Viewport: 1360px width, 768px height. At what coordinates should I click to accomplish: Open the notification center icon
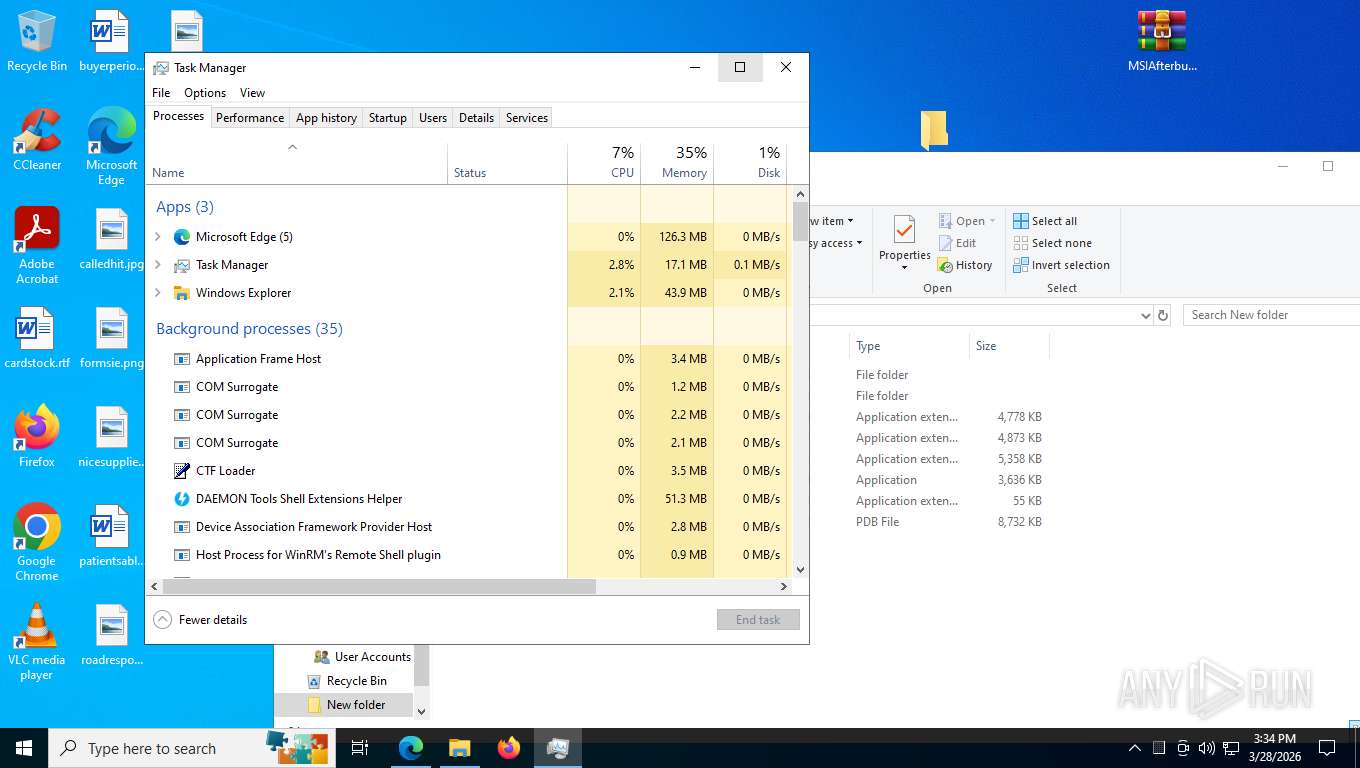(x=1327, y=748)
